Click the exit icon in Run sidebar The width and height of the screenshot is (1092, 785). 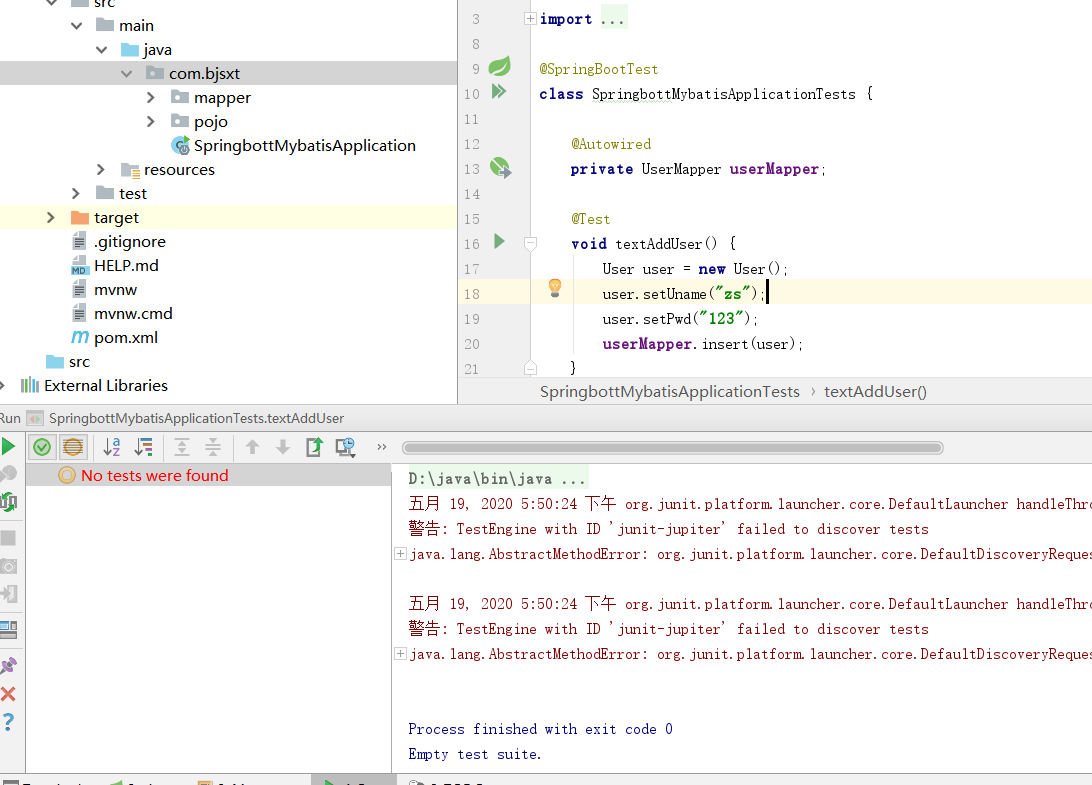click(x=8, y=594)
